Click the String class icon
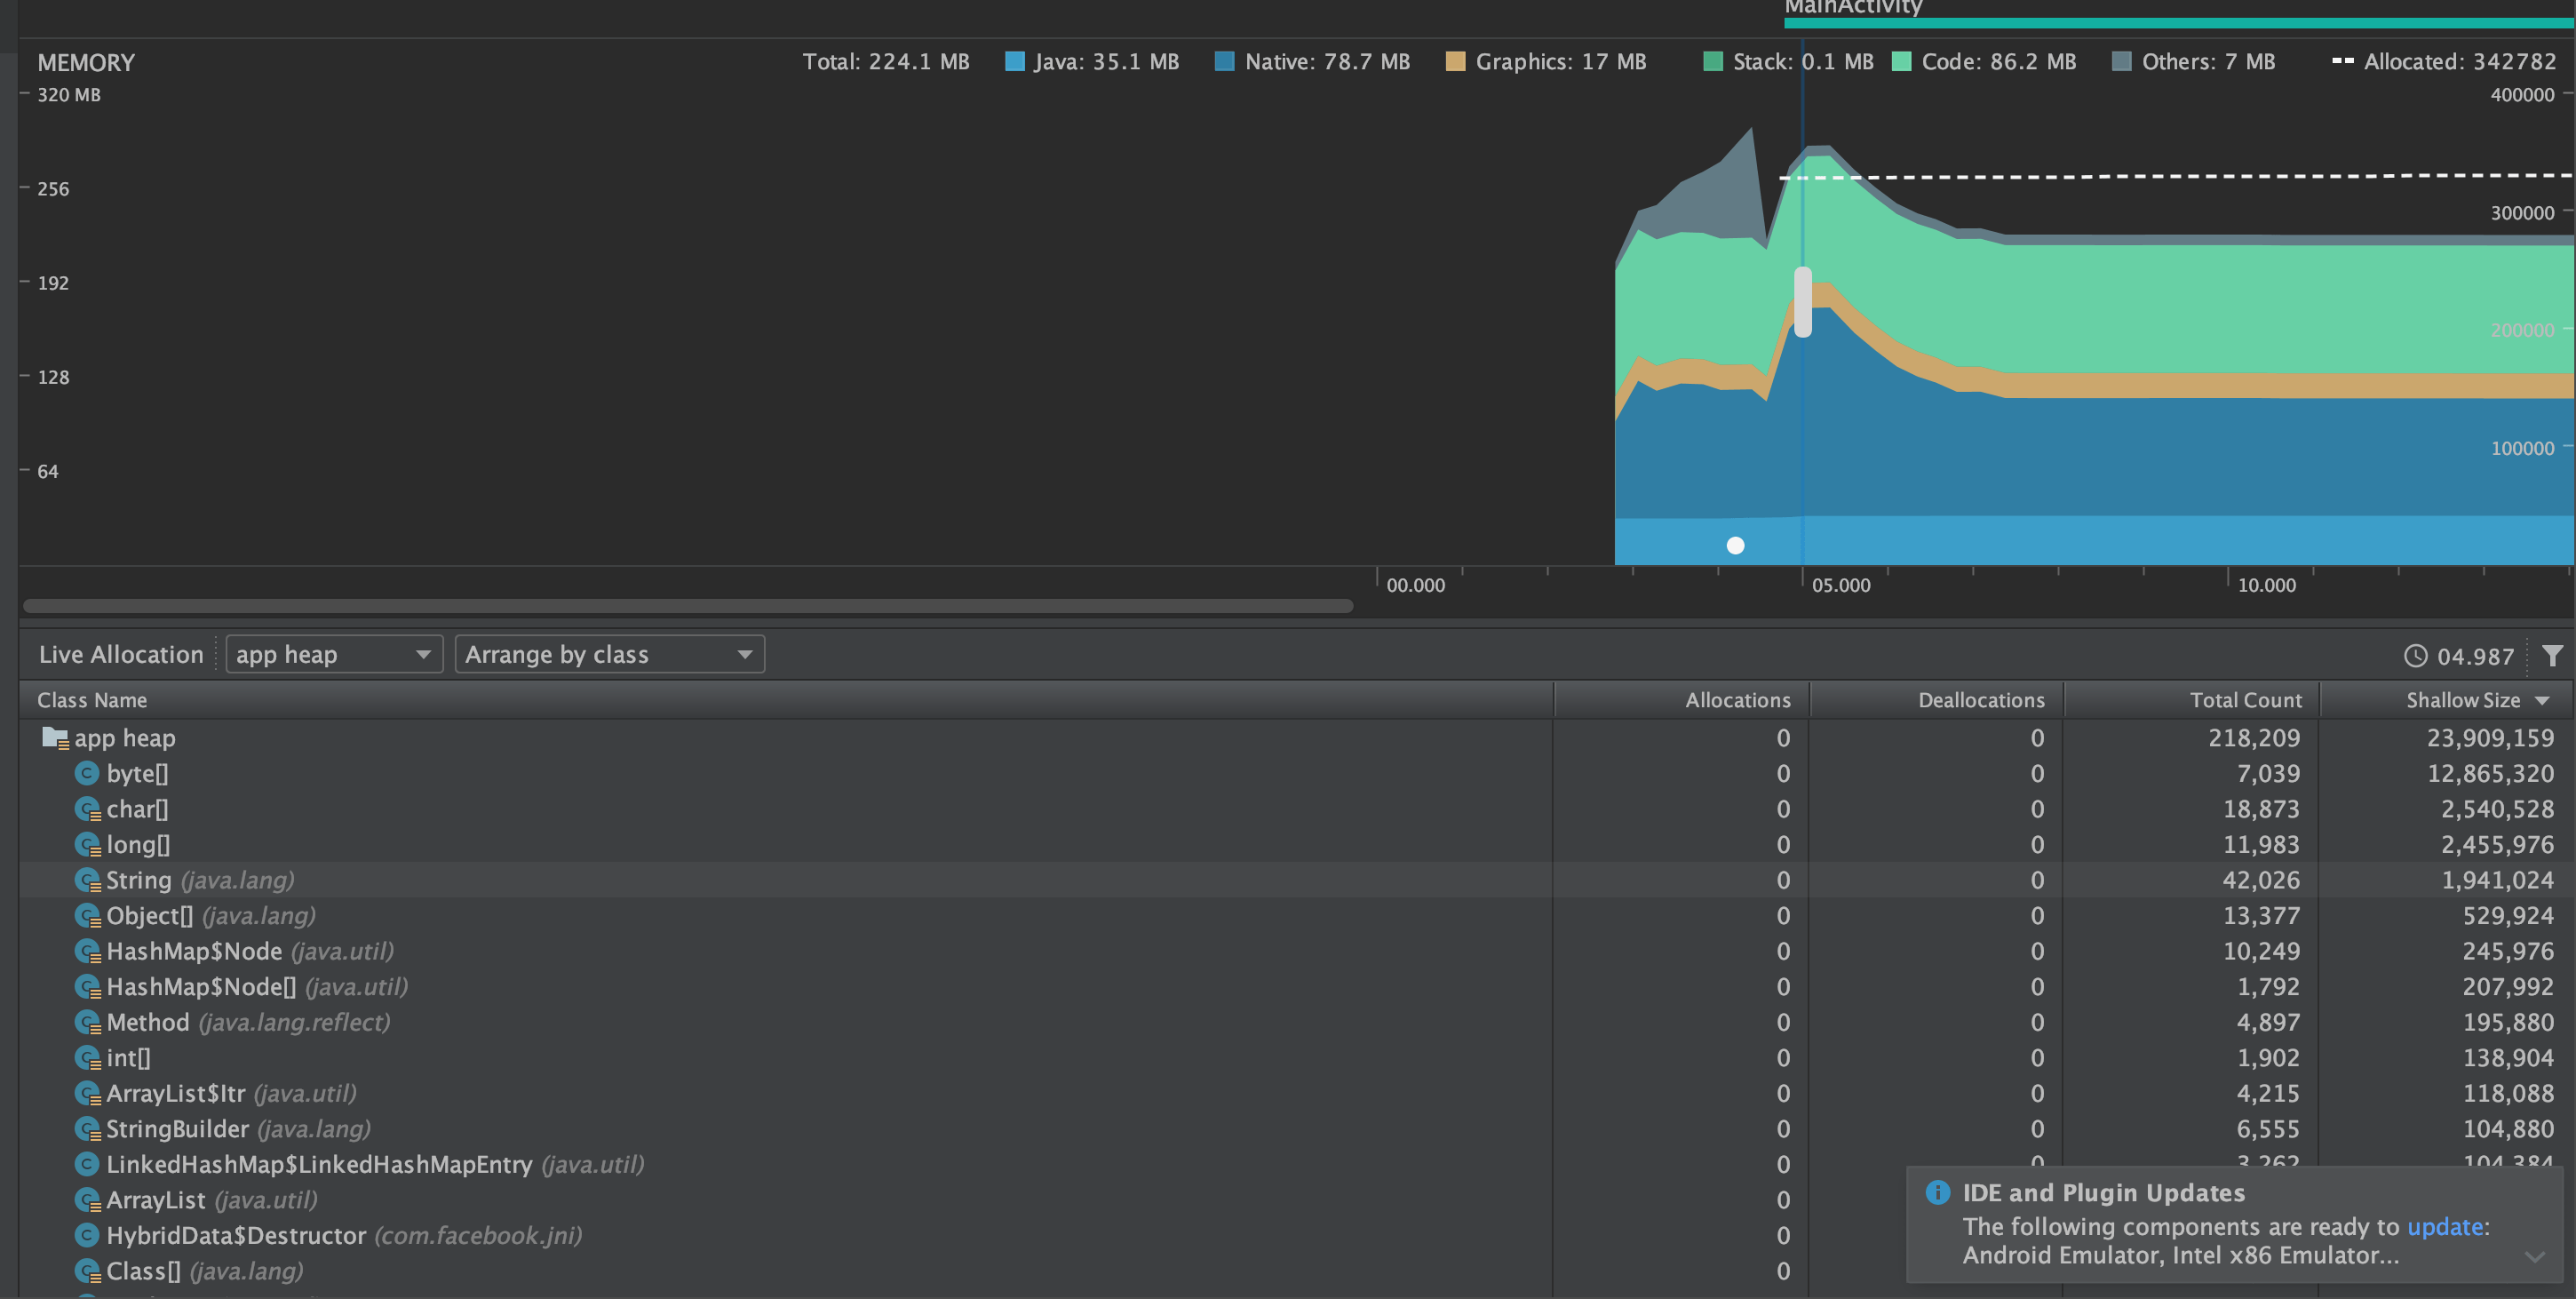The height and width of the screenshot is (1299, 2576). click(x=88, y=880)
